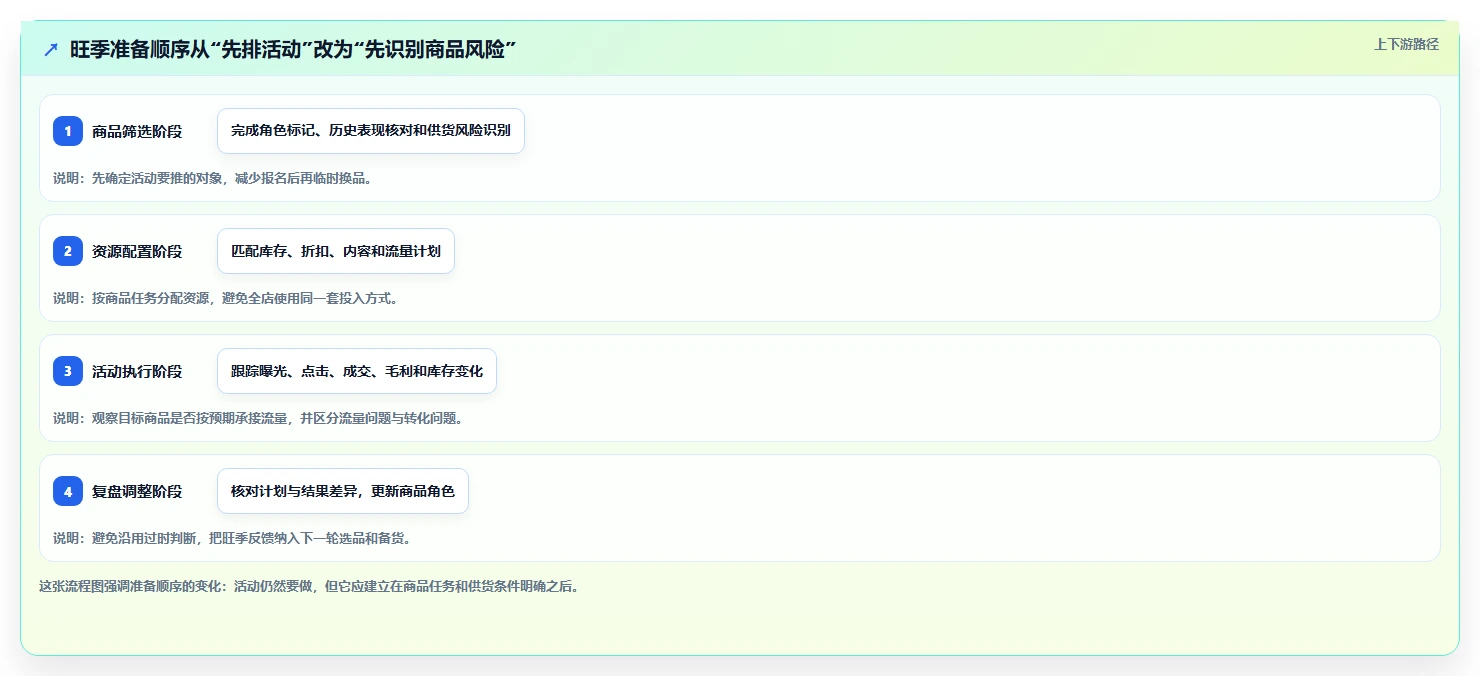This screenshot has height=676, width=1480.
Task: Click the 上下游路径 label
Action: [1406, 44]
